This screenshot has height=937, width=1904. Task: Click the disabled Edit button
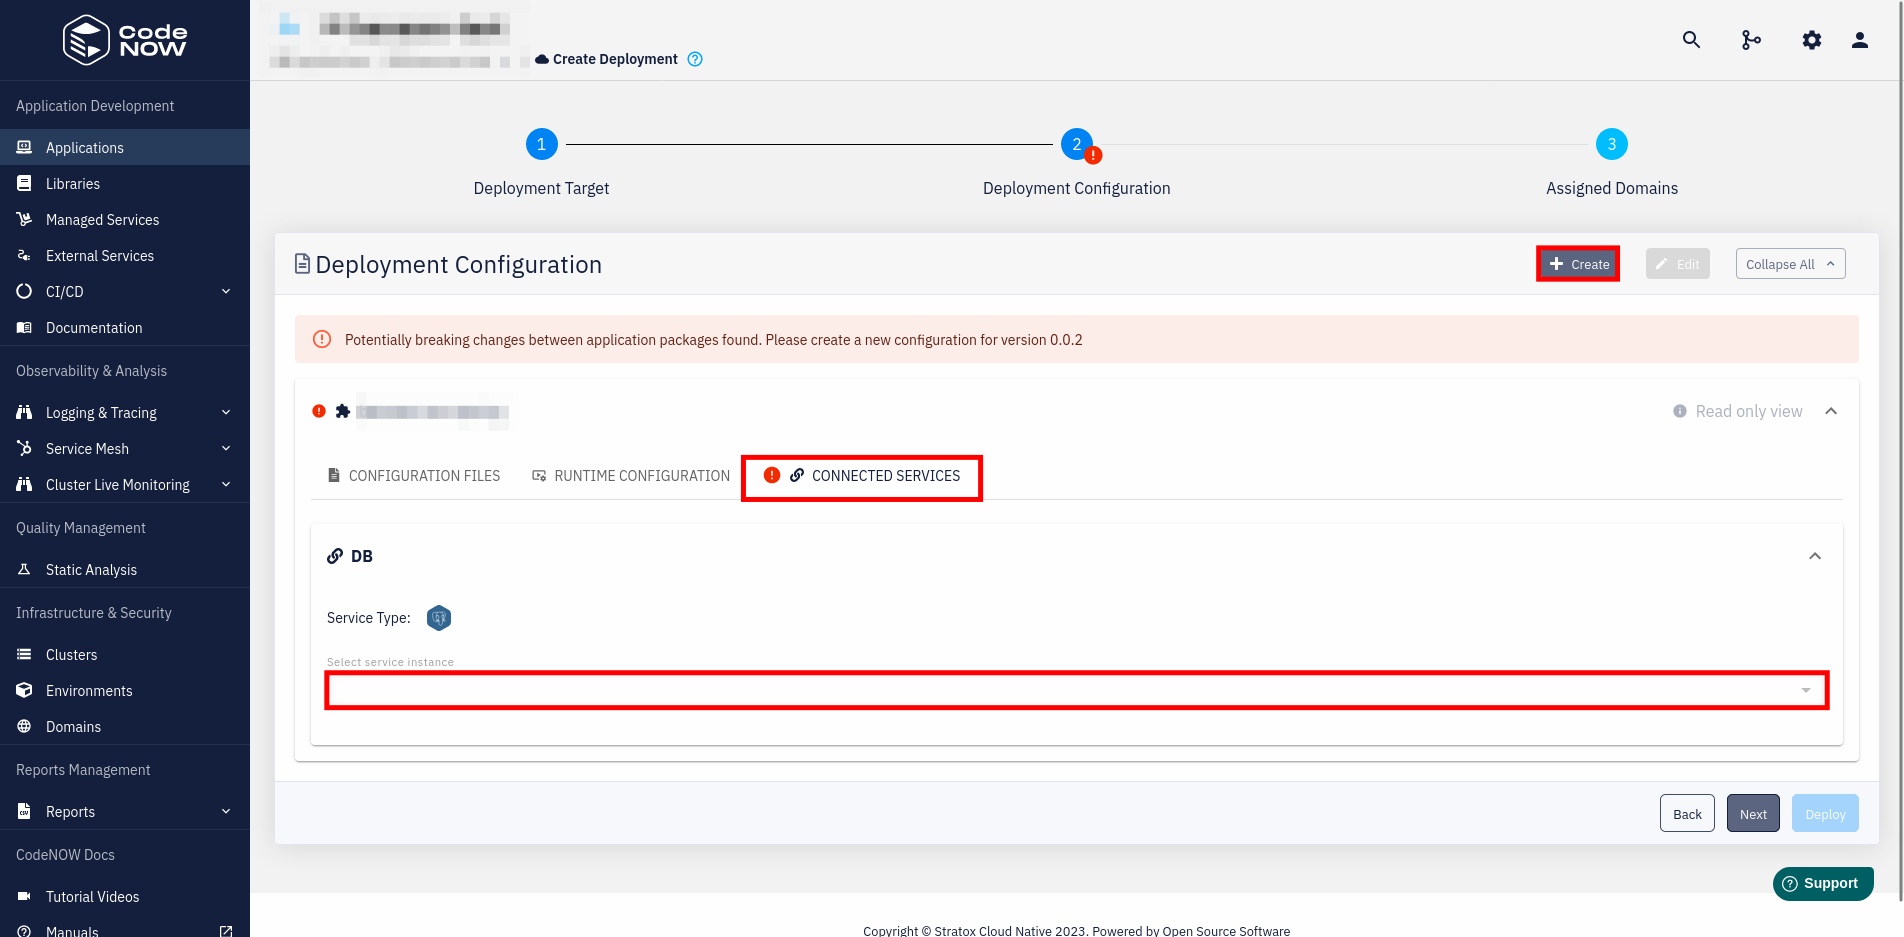[x=1677, y=264]
